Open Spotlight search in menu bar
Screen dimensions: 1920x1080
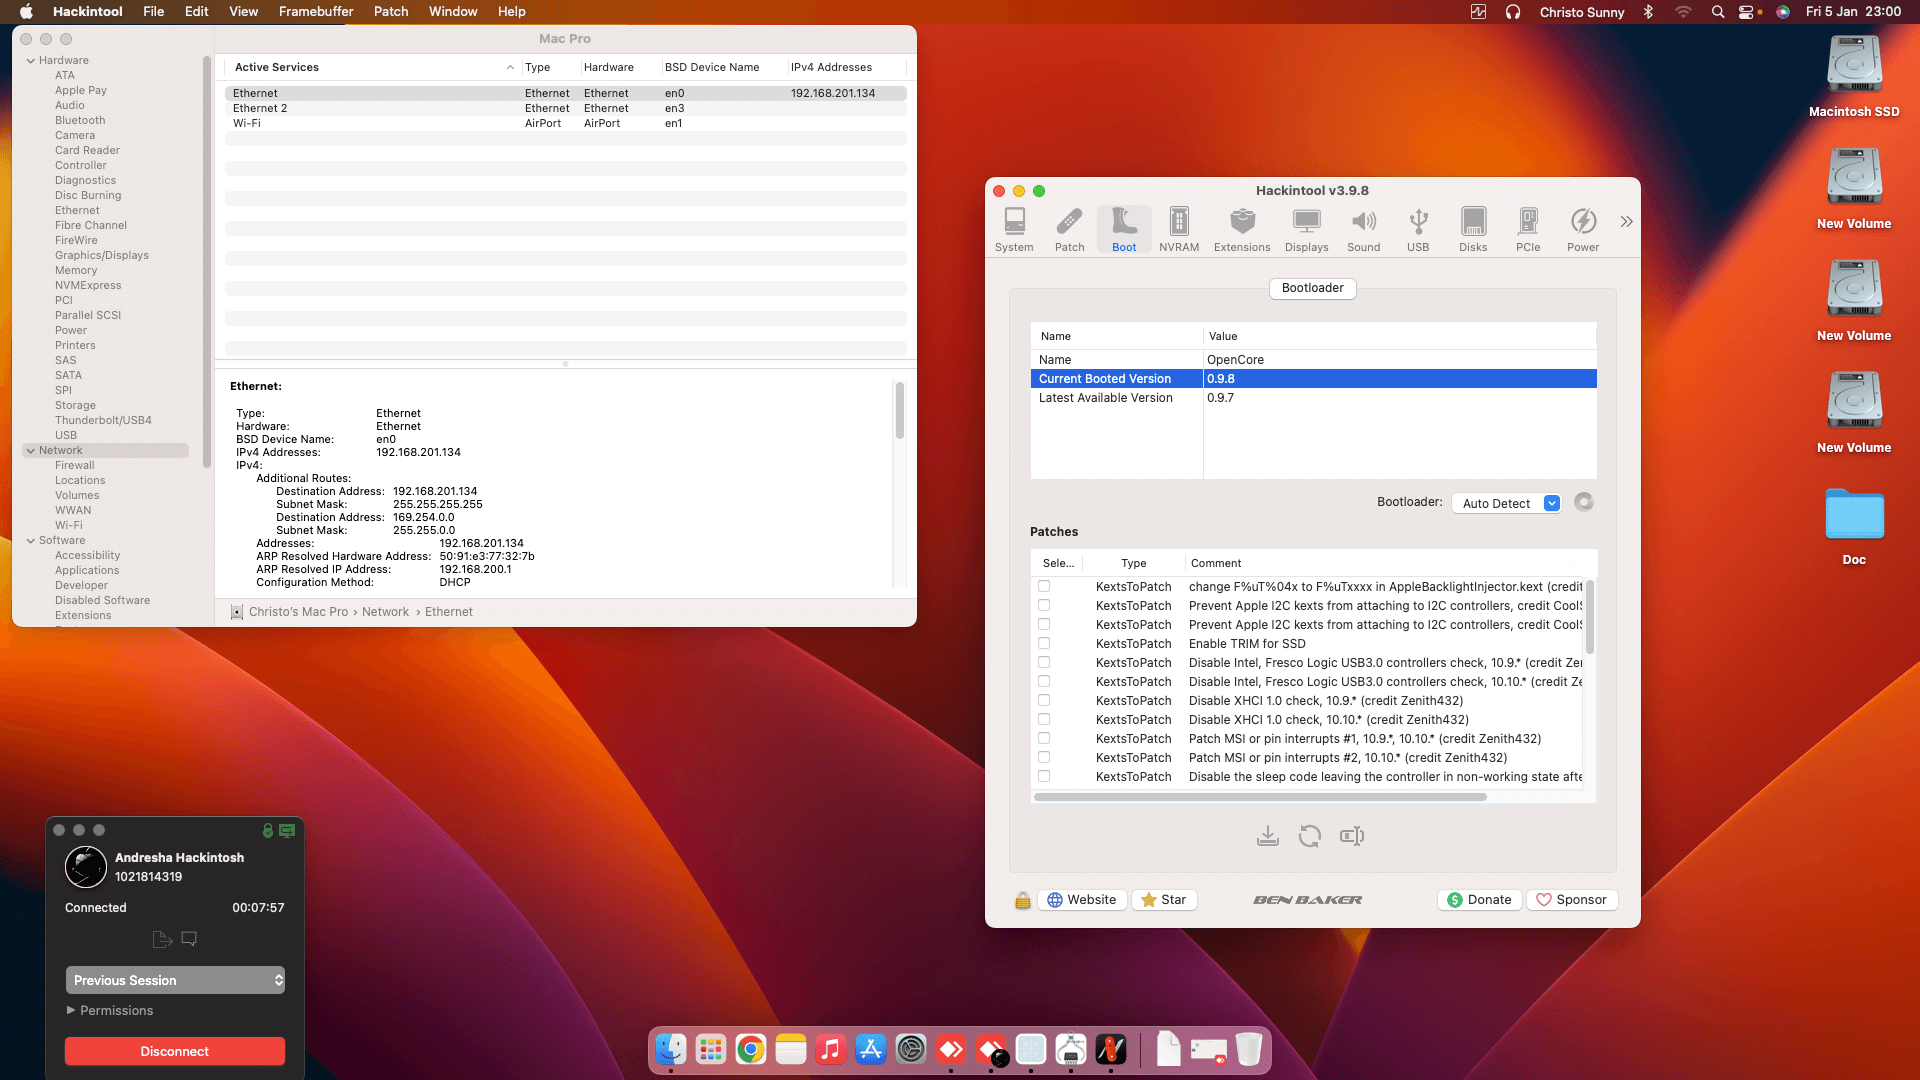click(1718, 12)
